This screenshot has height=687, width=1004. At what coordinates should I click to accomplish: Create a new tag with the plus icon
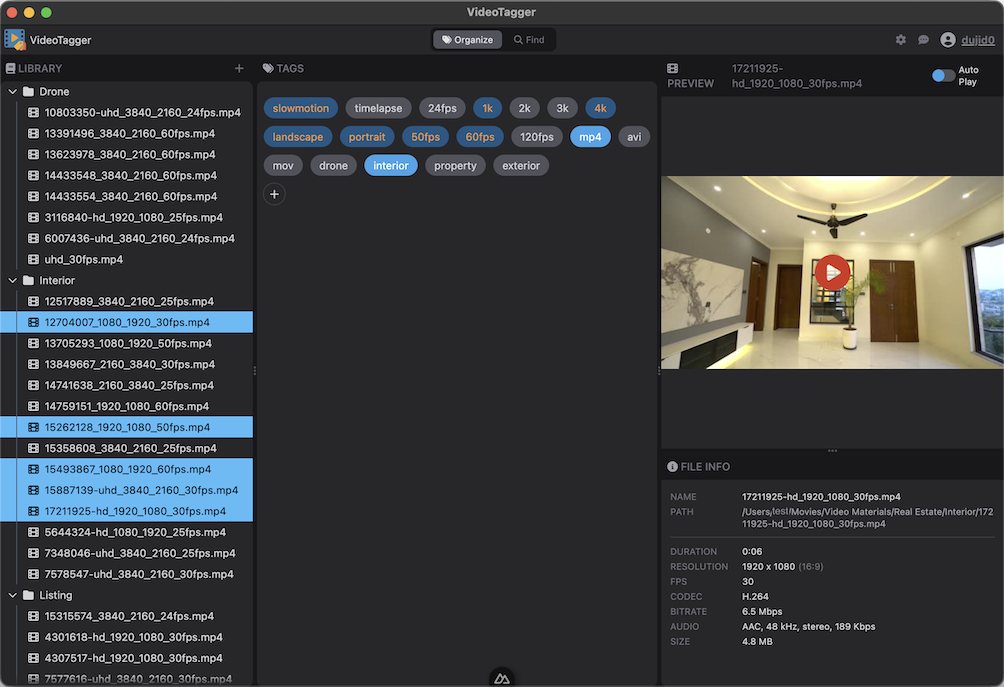point(274,194)
